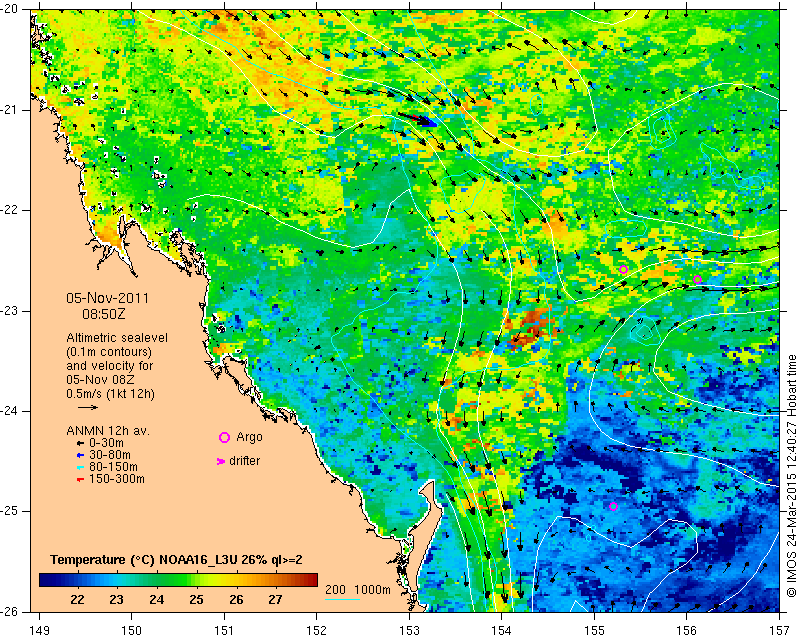Click the '0-30m' depth label
800x640 pixels.
coord(106,443)
